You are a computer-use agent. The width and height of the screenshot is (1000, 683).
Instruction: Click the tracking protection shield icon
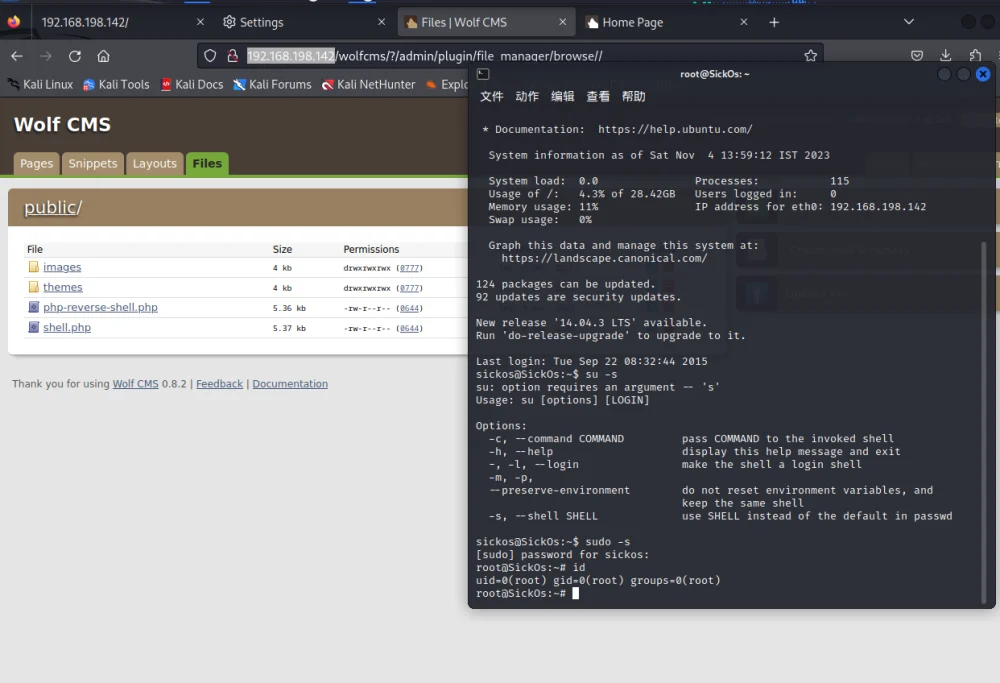210,56
